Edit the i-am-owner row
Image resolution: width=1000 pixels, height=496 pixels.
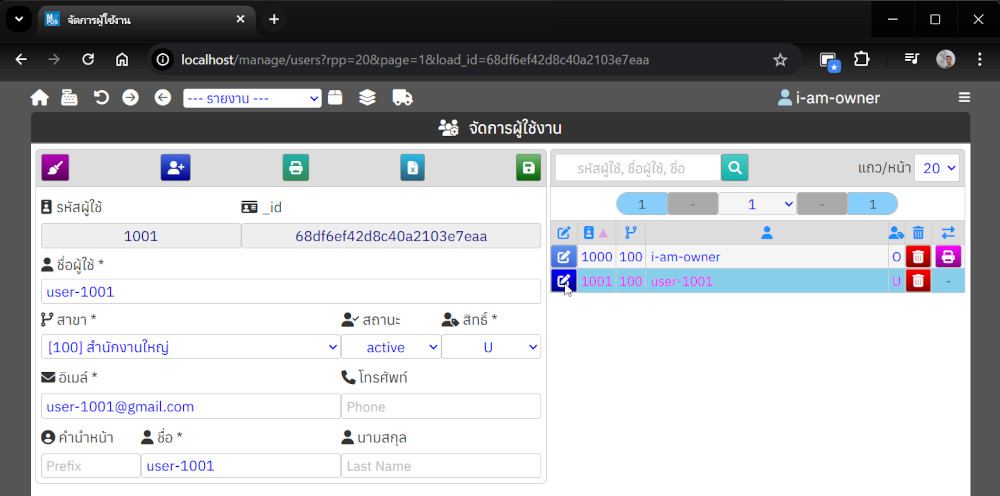pyautogui.click(x=564, y=257)
